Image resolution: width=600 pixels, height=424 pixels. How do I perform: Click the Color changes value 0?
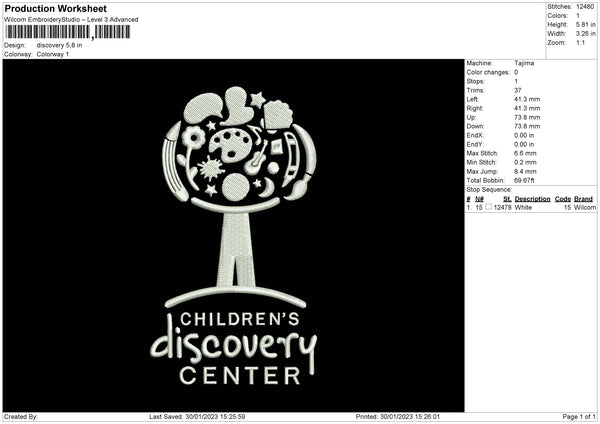516,72
